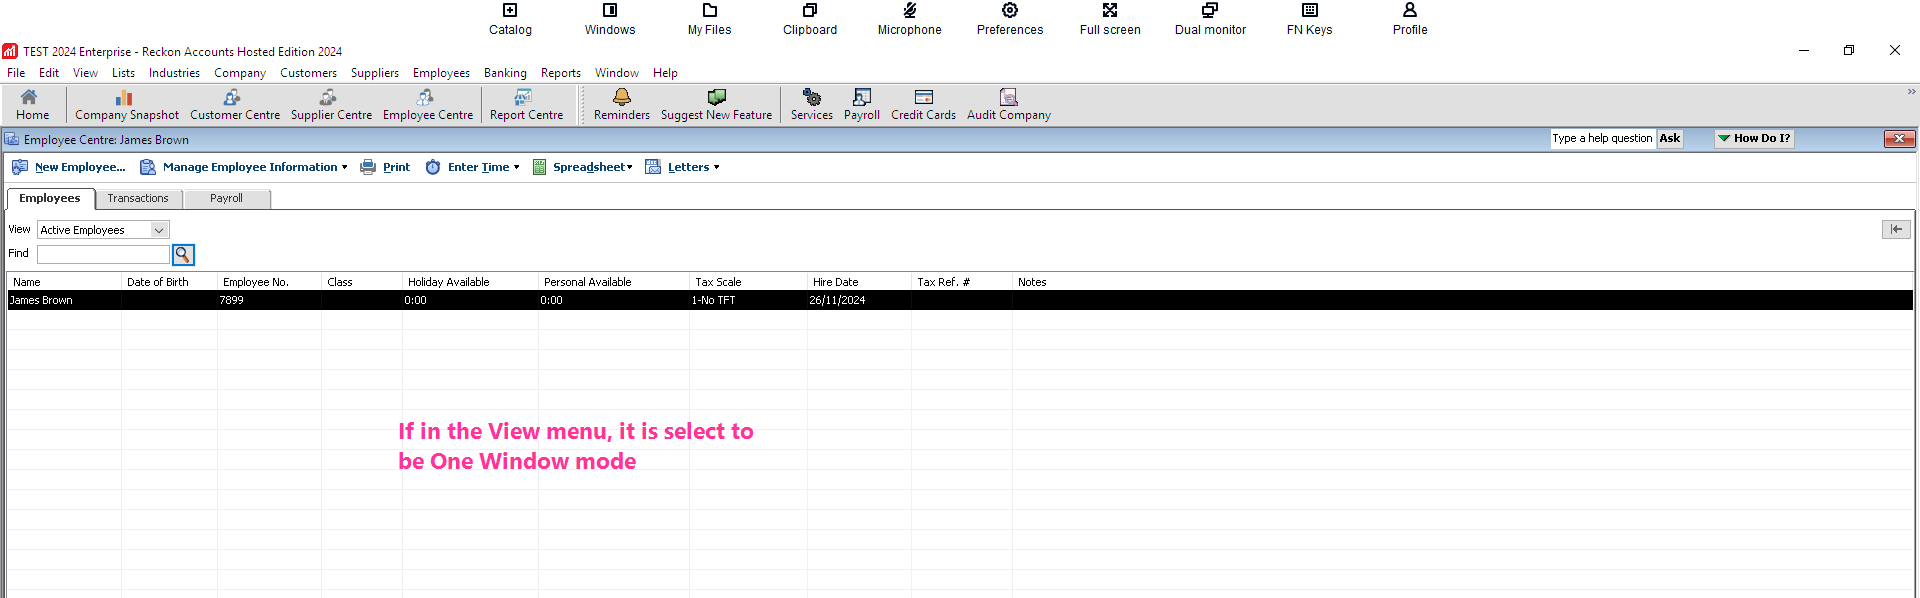Image resolution: width=1920 pixels, height=598 pixels.
Task: Open the Reminders bell icon
Action: tap(622, 104)
